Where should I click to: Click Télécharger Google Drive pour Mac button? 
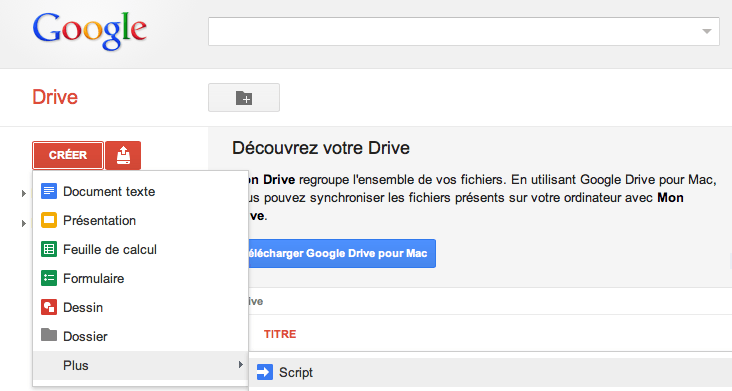tap(342, 253)
